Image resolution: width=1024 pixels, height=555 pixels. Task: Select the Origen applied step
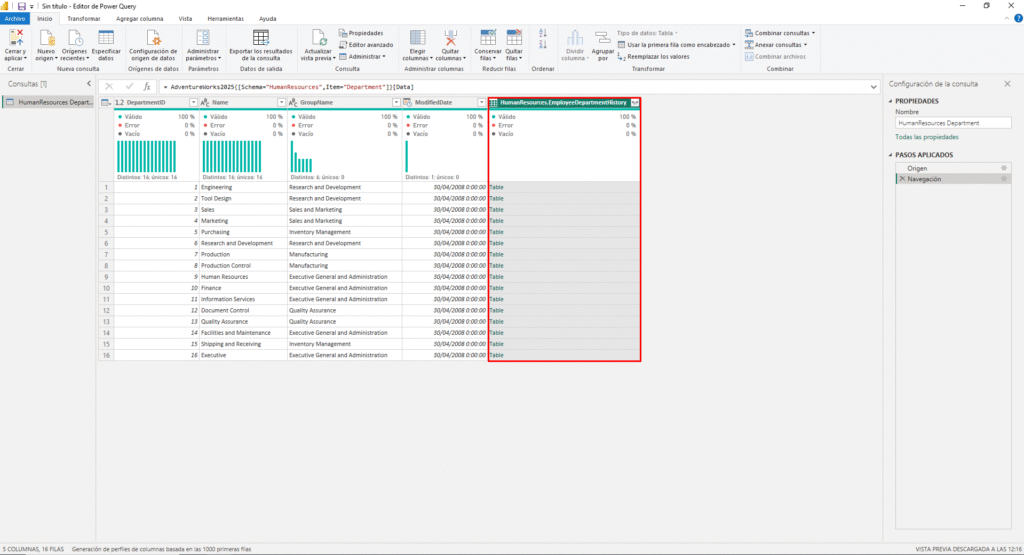point(917,168)
